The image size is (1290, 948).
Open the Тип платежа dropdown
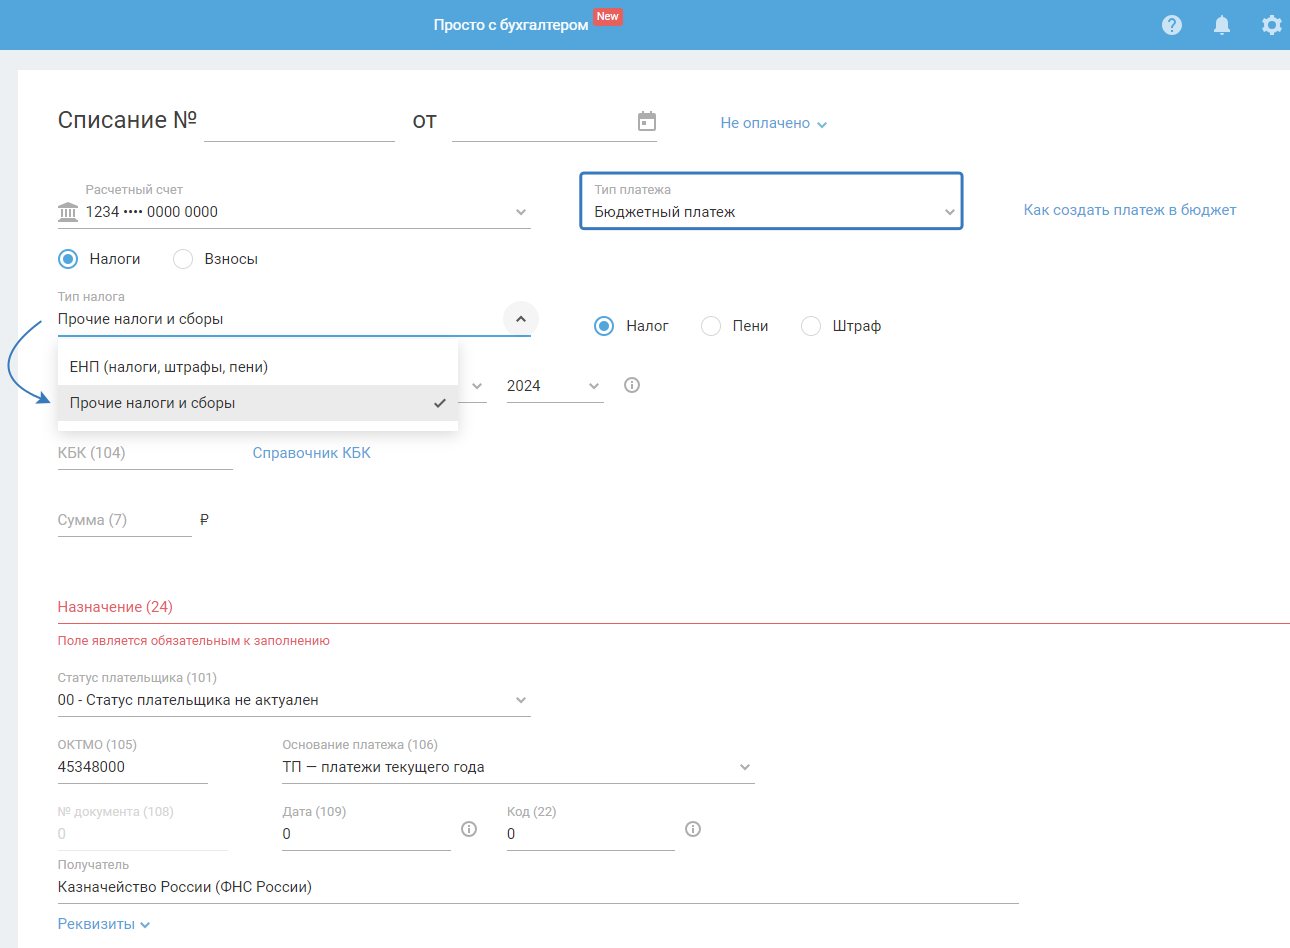(x=771, y=202)
